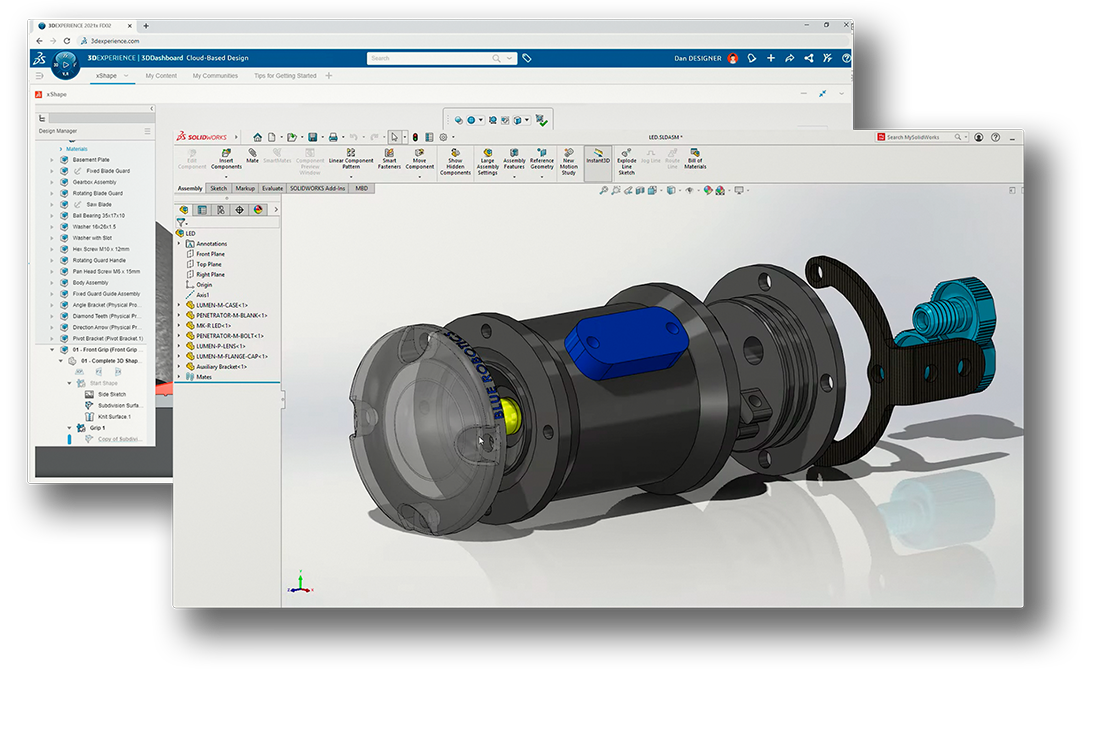Select Saw Blade in Design Manager
Screen dimensions: 1100x750
point(99,205)
